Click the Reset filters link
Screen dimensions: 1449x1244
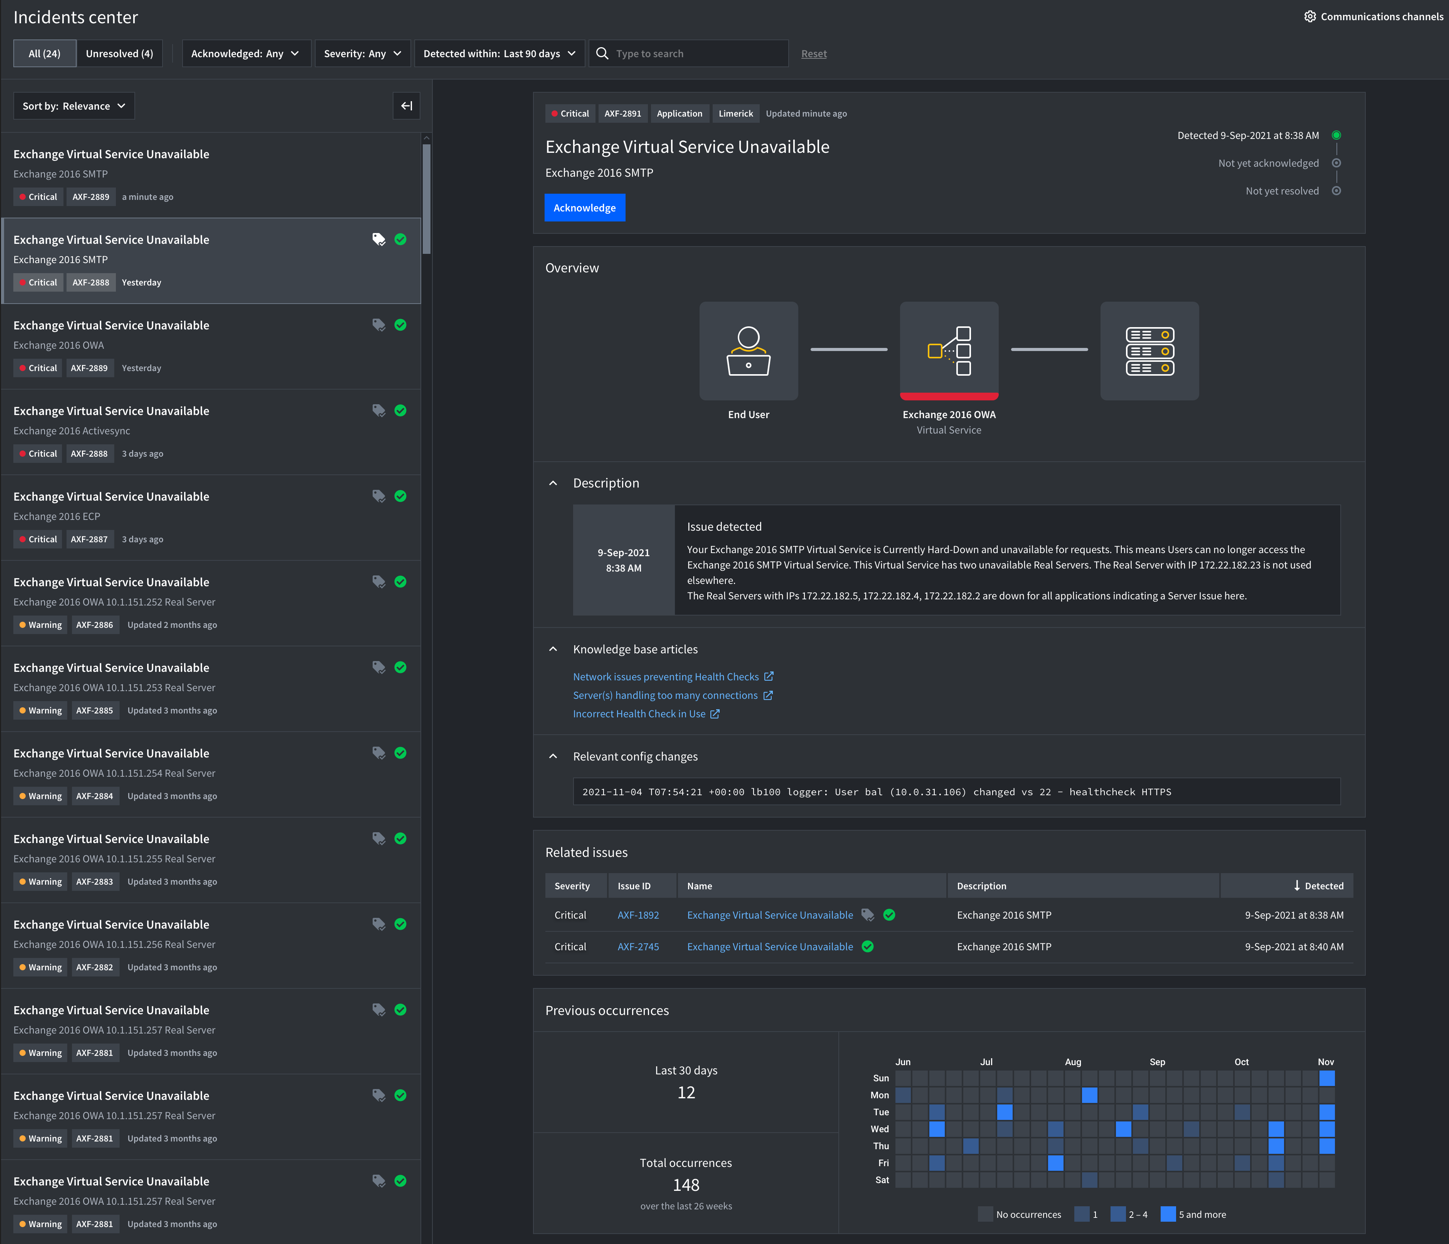(814, 54)
